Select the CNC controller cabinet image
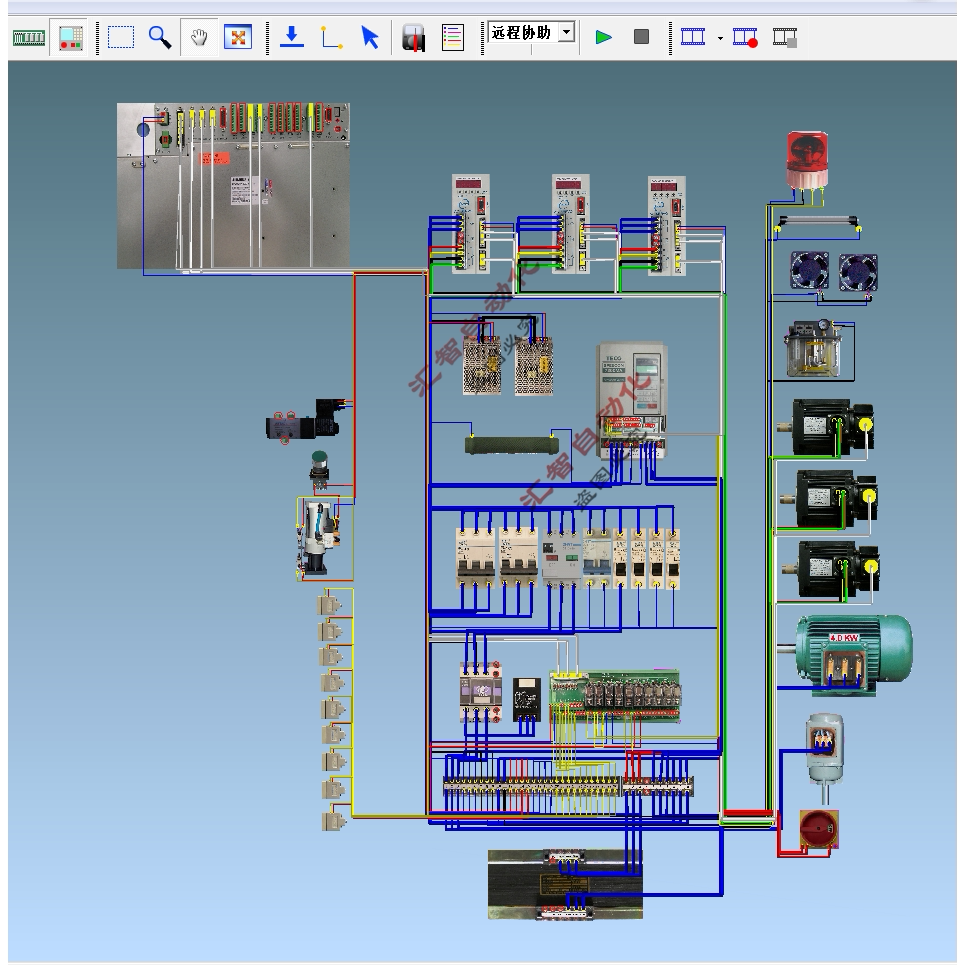Screen dimensions: 965x965 click(x=233, y=186)
